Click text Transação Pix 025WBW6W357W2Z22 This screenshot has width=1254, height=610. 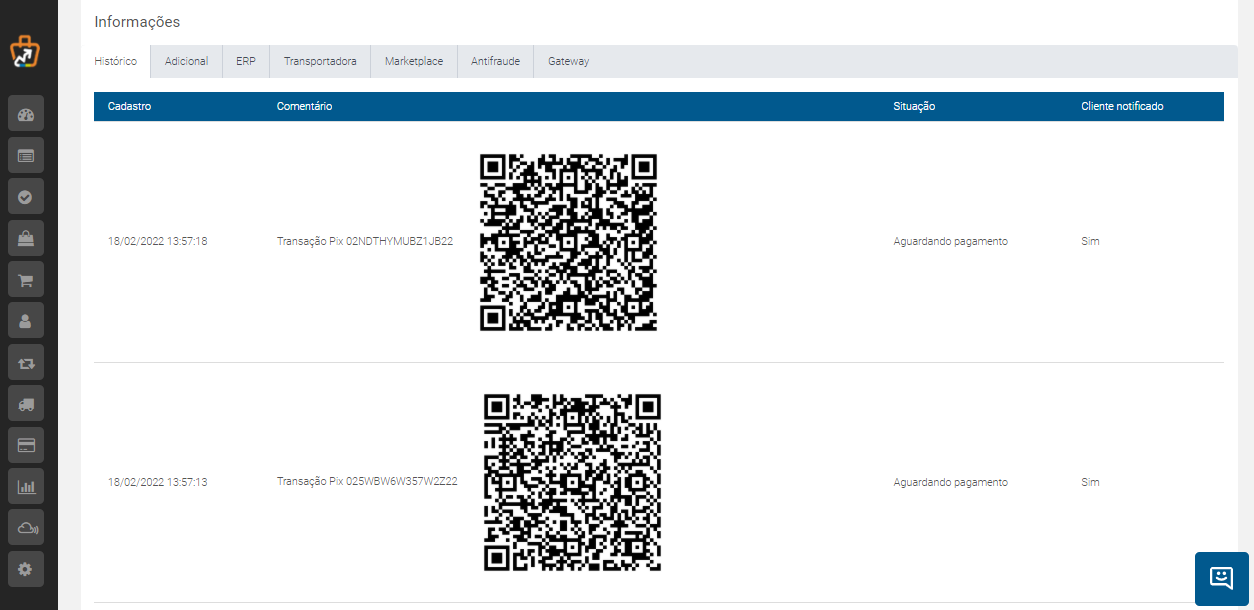(x=367, y=482)
